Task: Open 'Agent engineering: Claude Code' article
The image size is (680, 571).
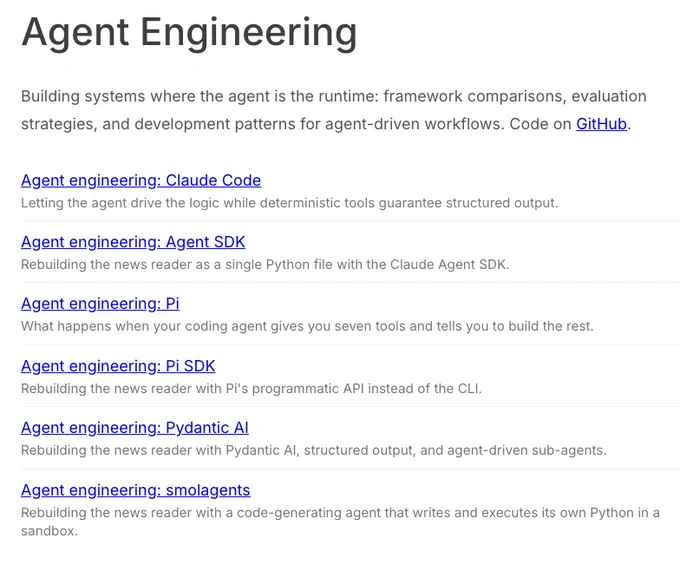Action: (x=141, y=180)
